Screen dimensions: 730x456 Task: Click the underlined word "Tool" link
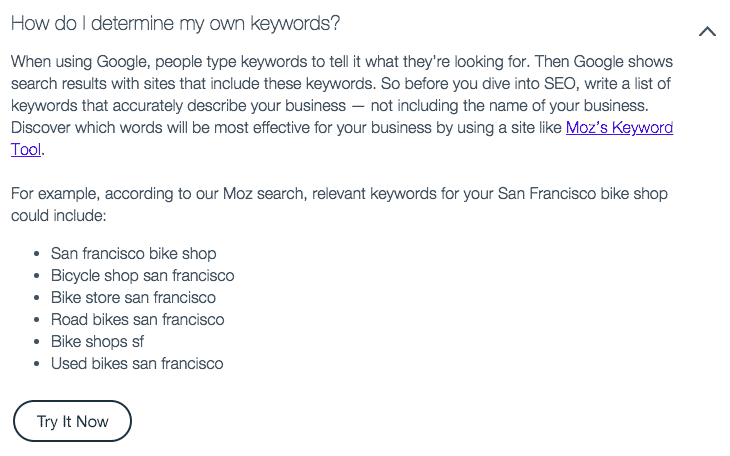[26, 150]
